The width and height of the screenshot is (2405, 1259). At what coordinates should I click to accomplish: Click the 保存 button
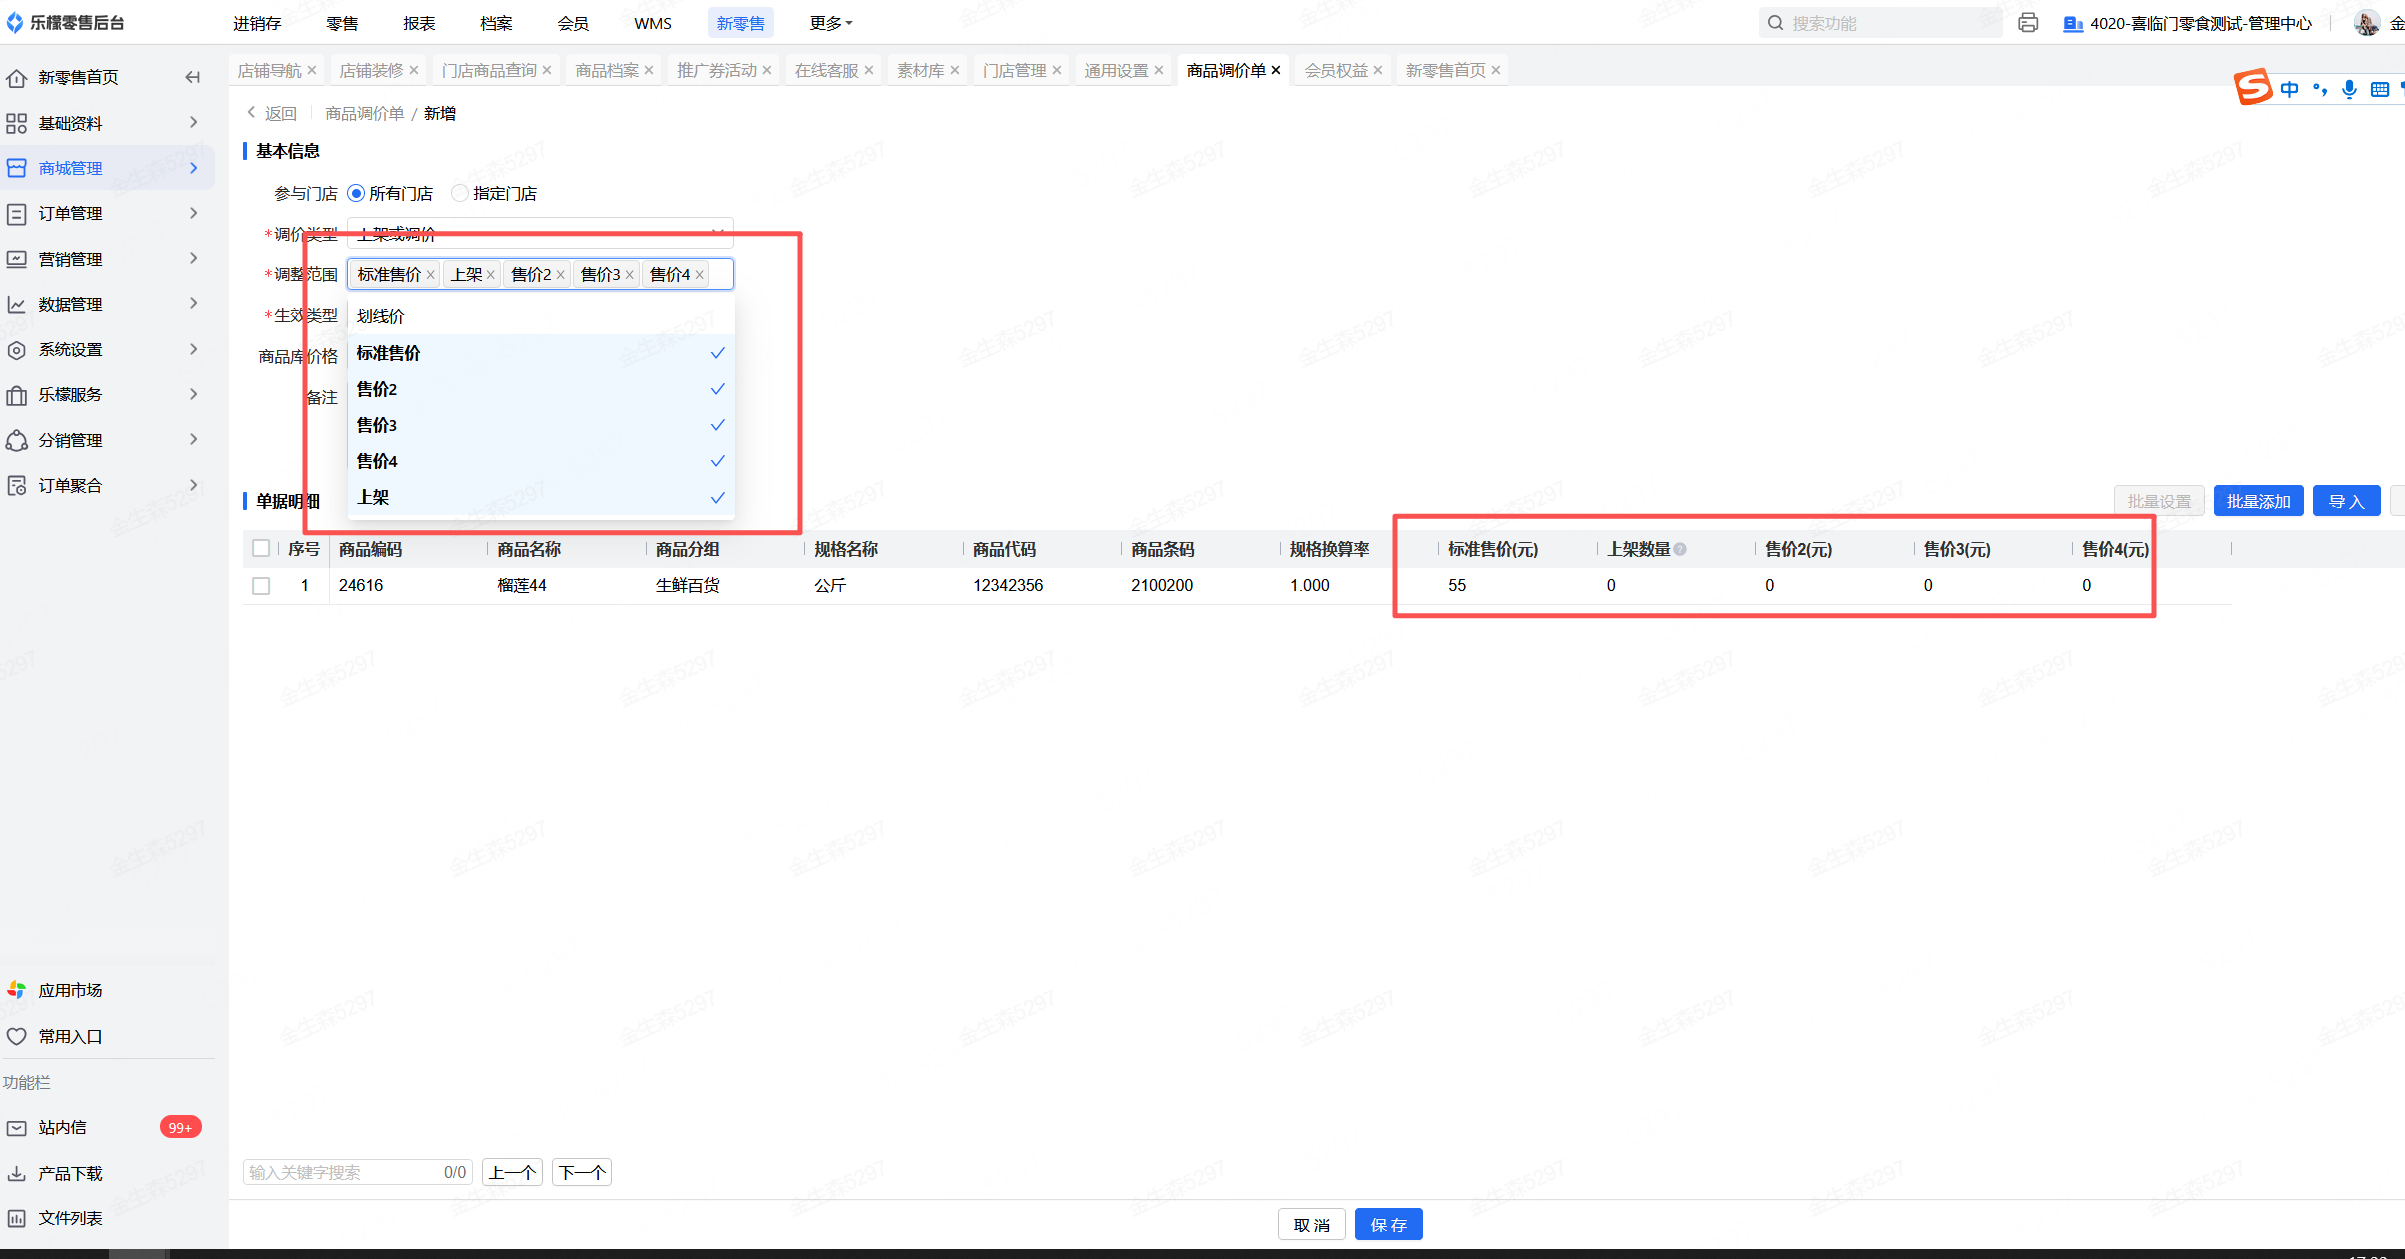pyautogui.click(x=1388, y=1224)
